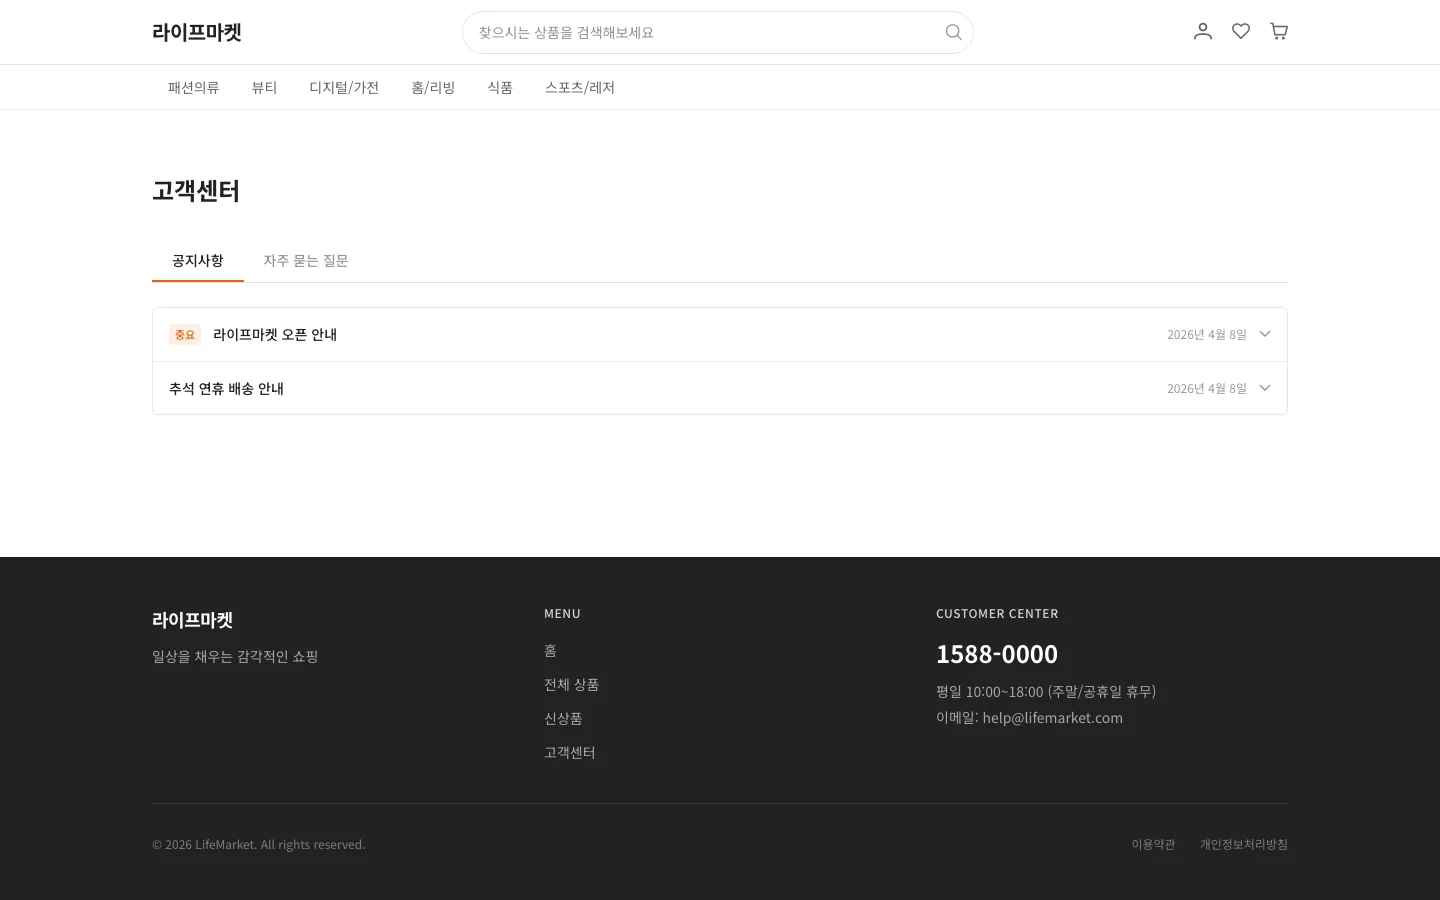The image size is (1440, 900).
Task: Open the shopping cart icon
Action: pyautogui.click(x=1279, y=31)
